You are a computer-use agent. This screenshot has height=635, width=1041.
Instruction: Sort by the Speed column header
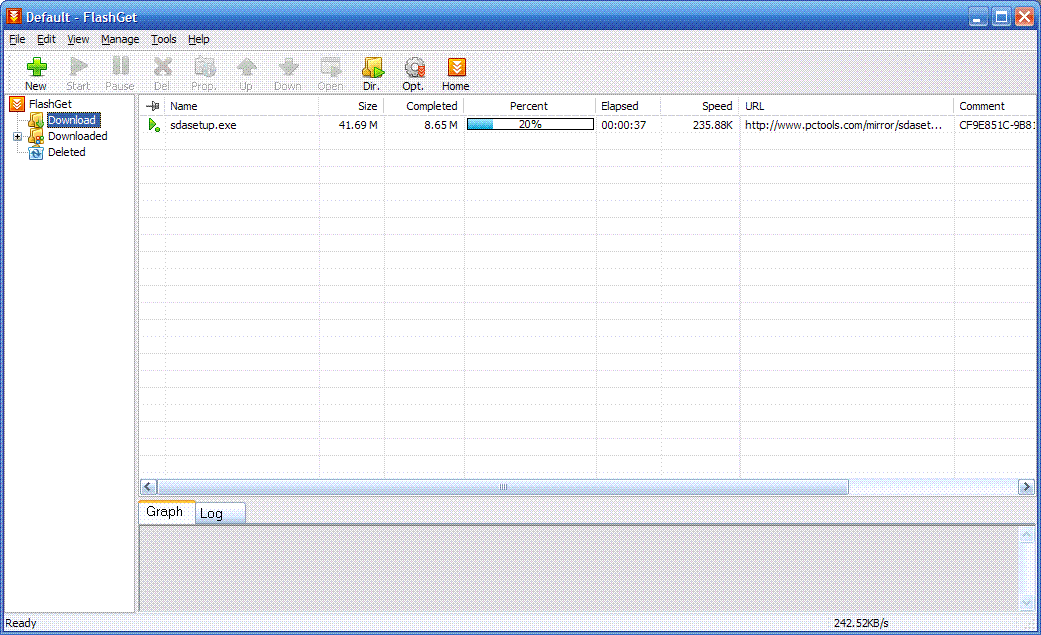click(x=700, y=106)
